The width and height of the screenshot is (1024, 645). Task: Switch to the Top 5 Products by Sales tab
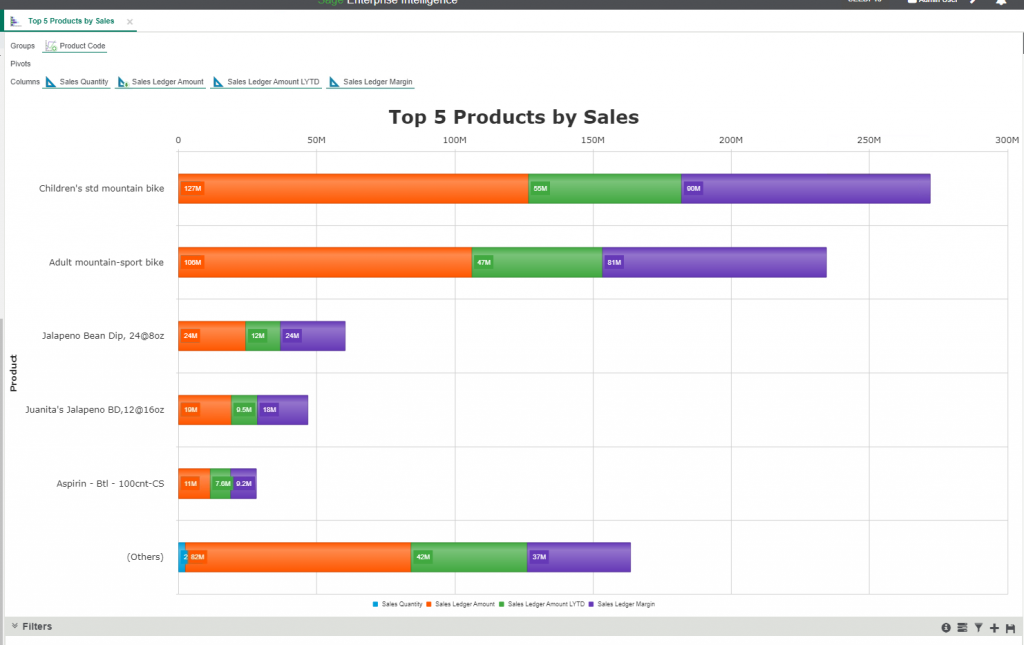click(x=70, y=20)
